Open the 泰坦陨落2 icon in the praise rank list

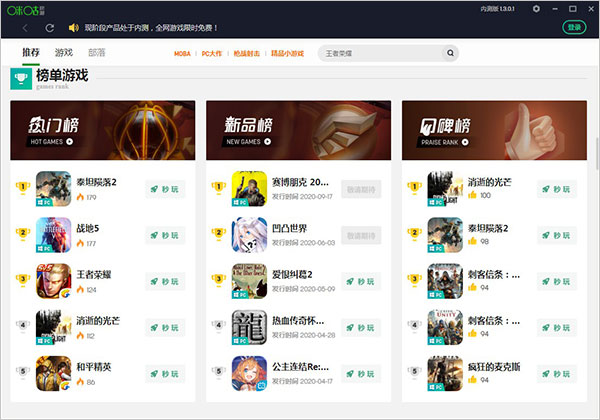click(x=445, y=235)
